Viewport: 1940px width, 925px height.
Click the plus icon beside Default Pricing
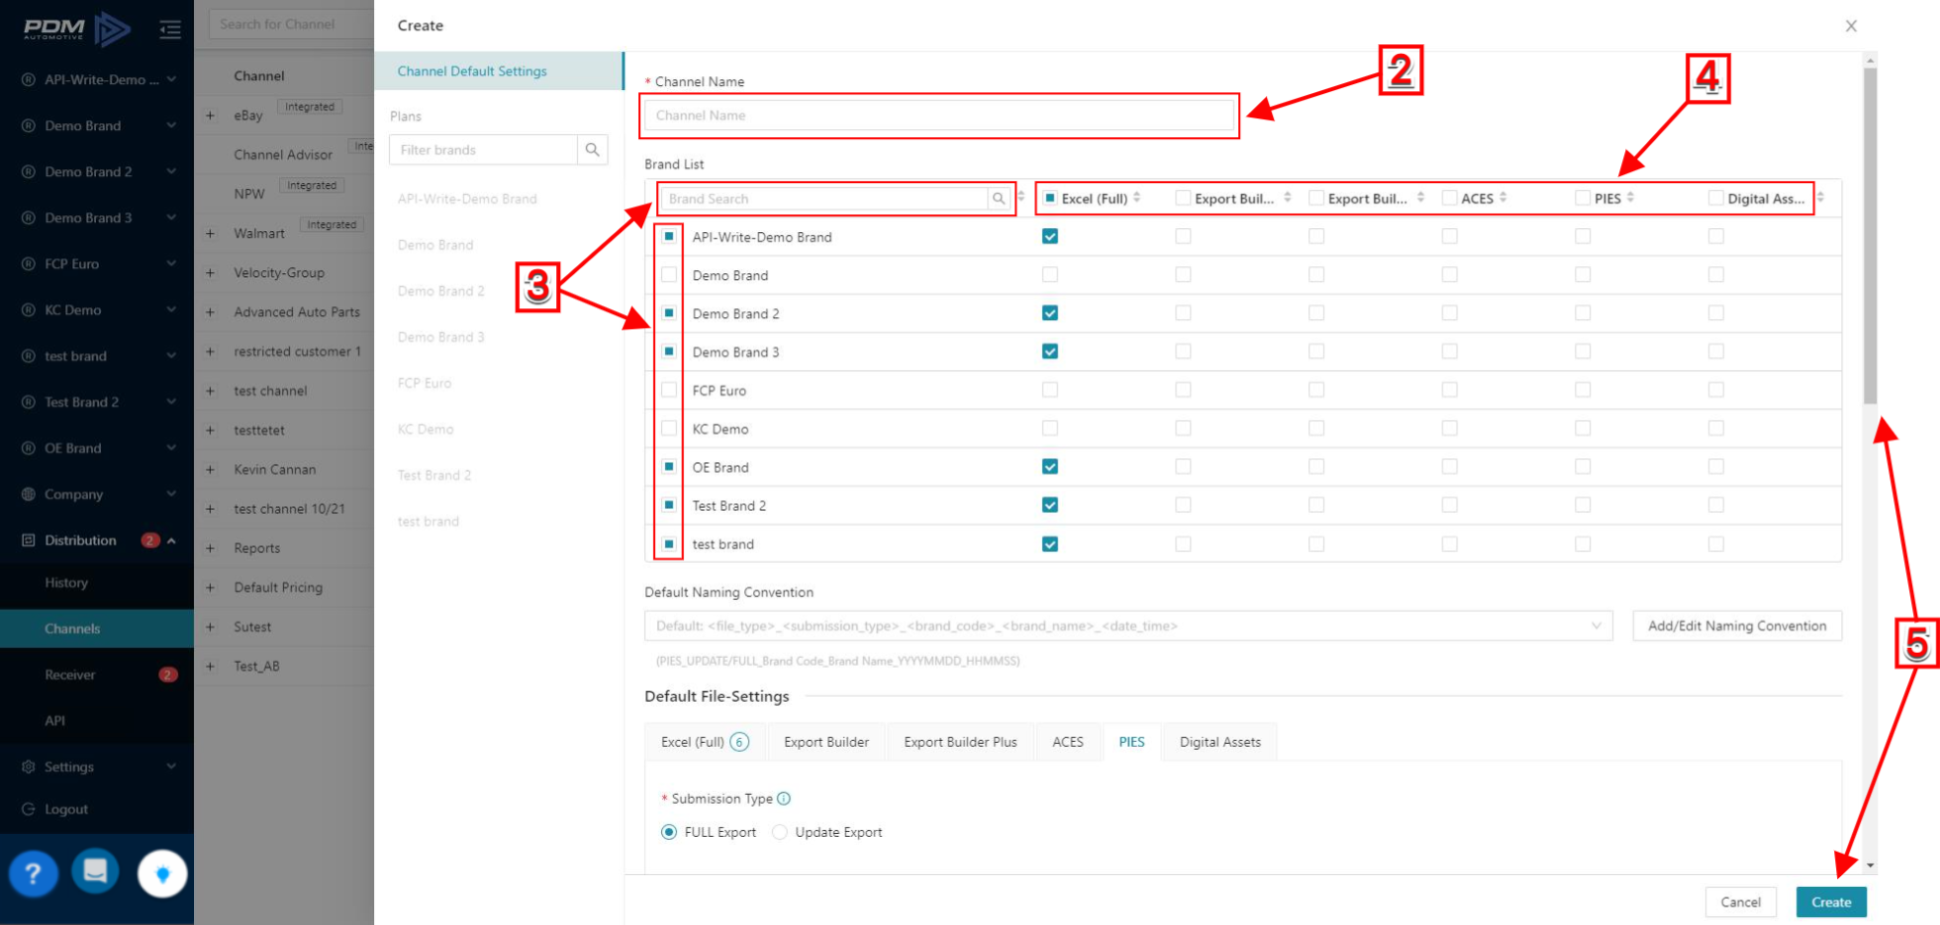tap(210, 588)
